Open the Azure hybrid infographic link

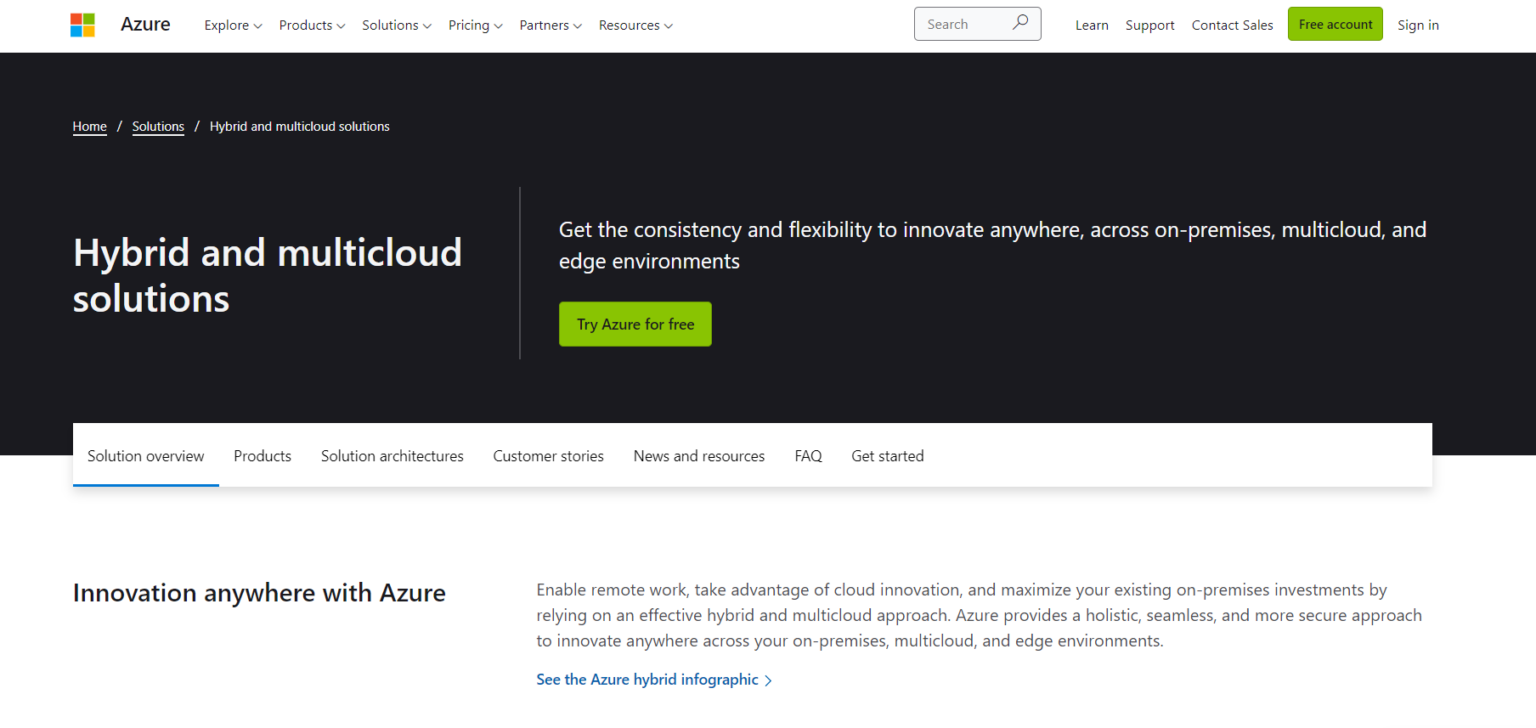646,679
